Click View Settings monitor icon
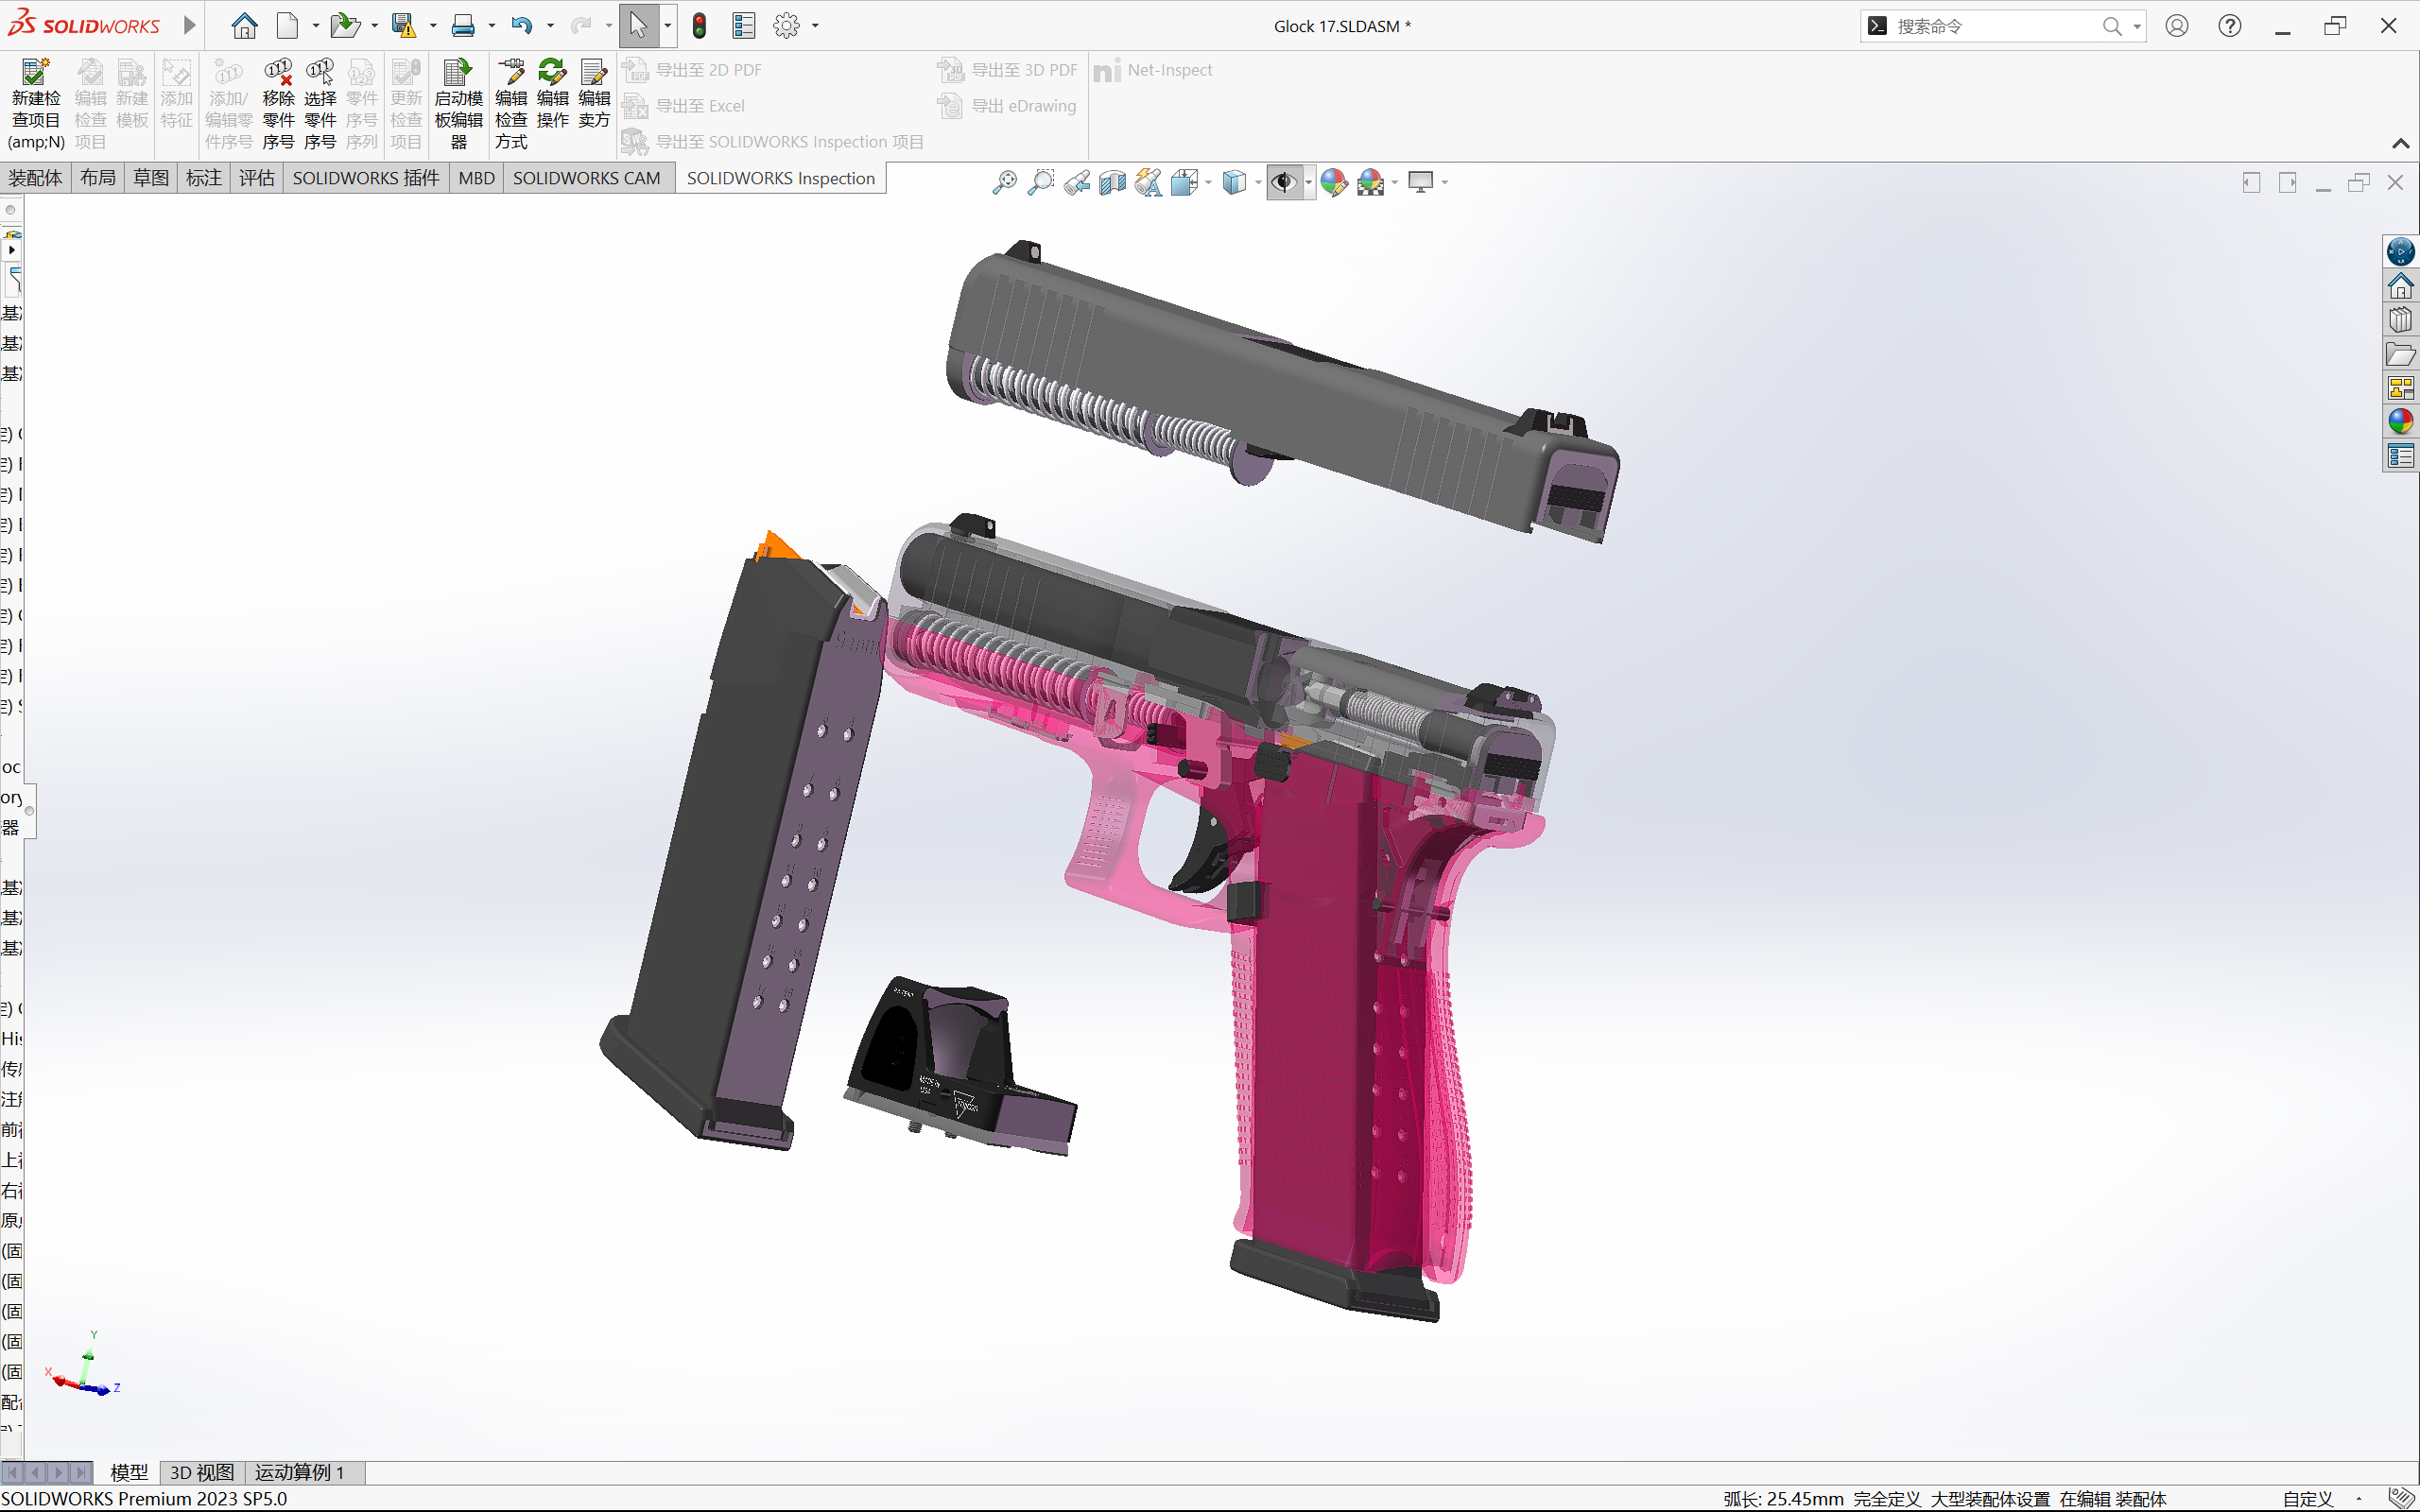 click(x=1420, y=182)
